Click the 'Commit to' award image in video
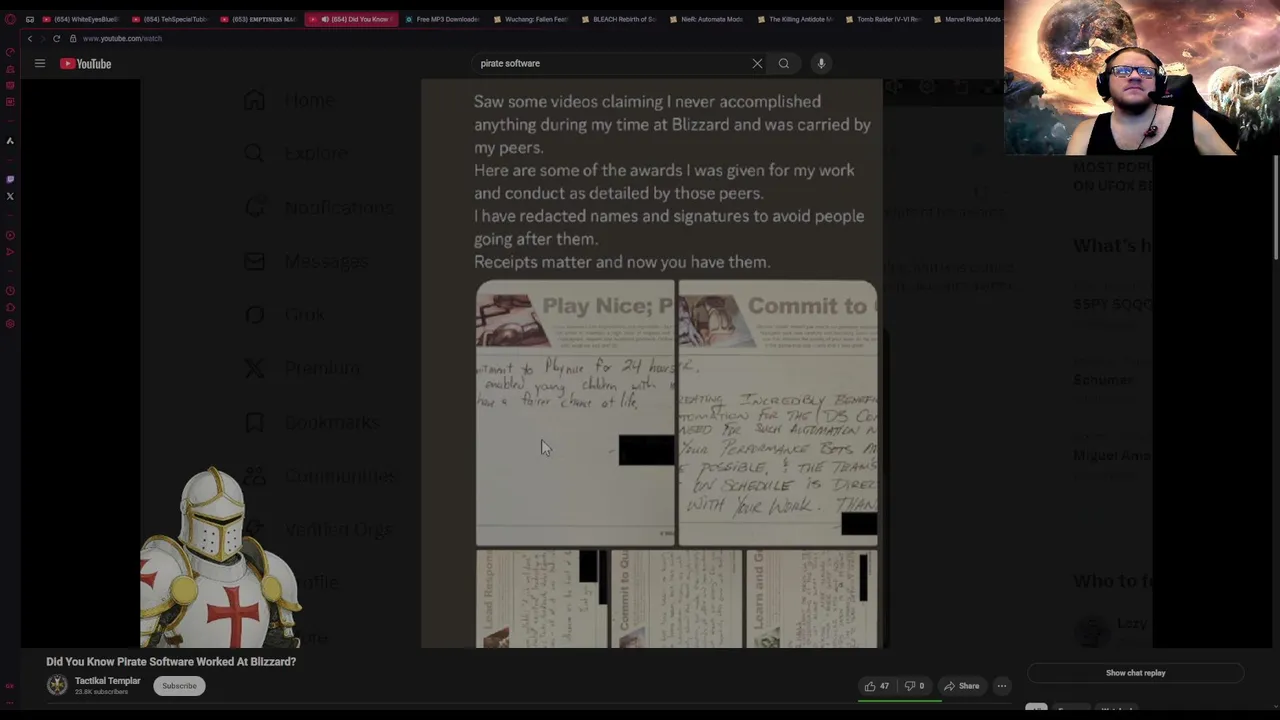Screen dimensions: 1280x720 pyautogui.click(x=778, y=413)
